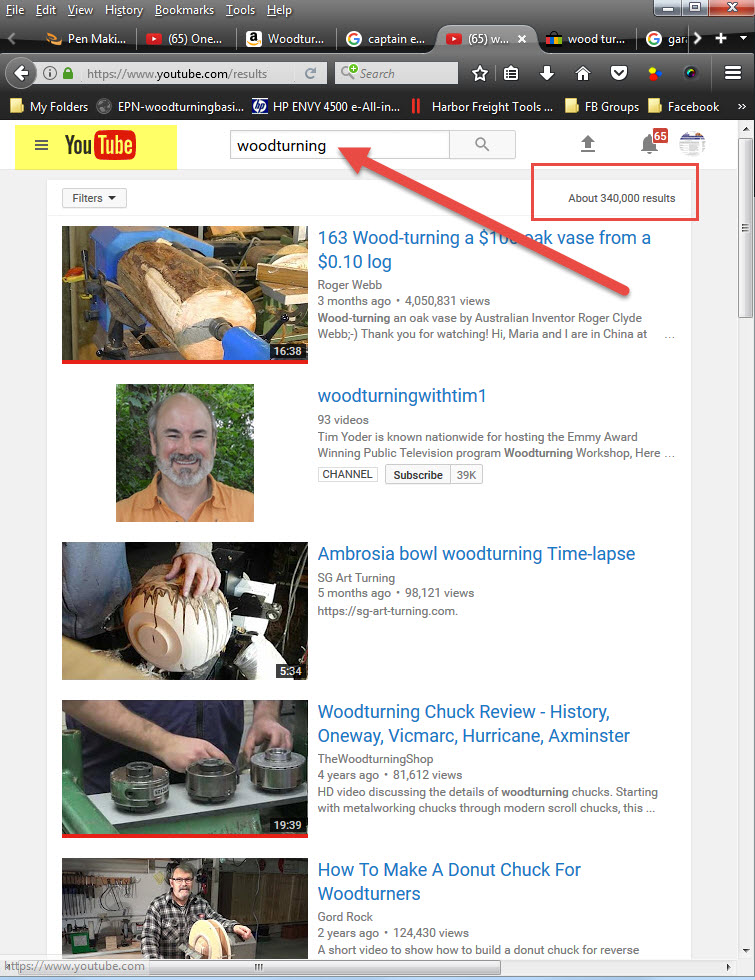The image size is (755, 980).
Task: Open the Filters dropdown
Action: 94,198
